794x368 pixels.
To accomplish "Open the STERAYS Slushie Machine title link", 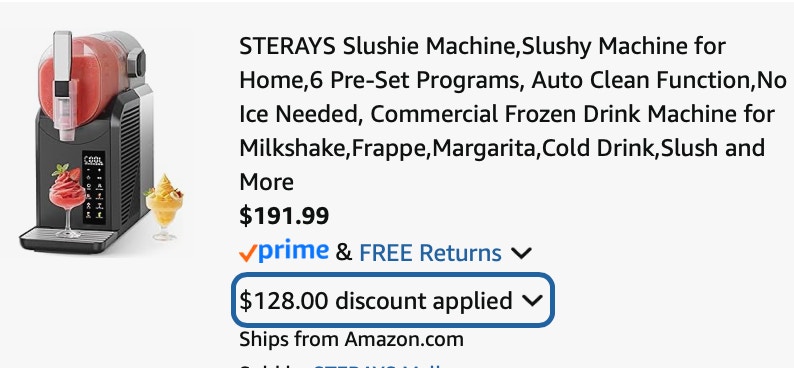I will pos(512,114).
